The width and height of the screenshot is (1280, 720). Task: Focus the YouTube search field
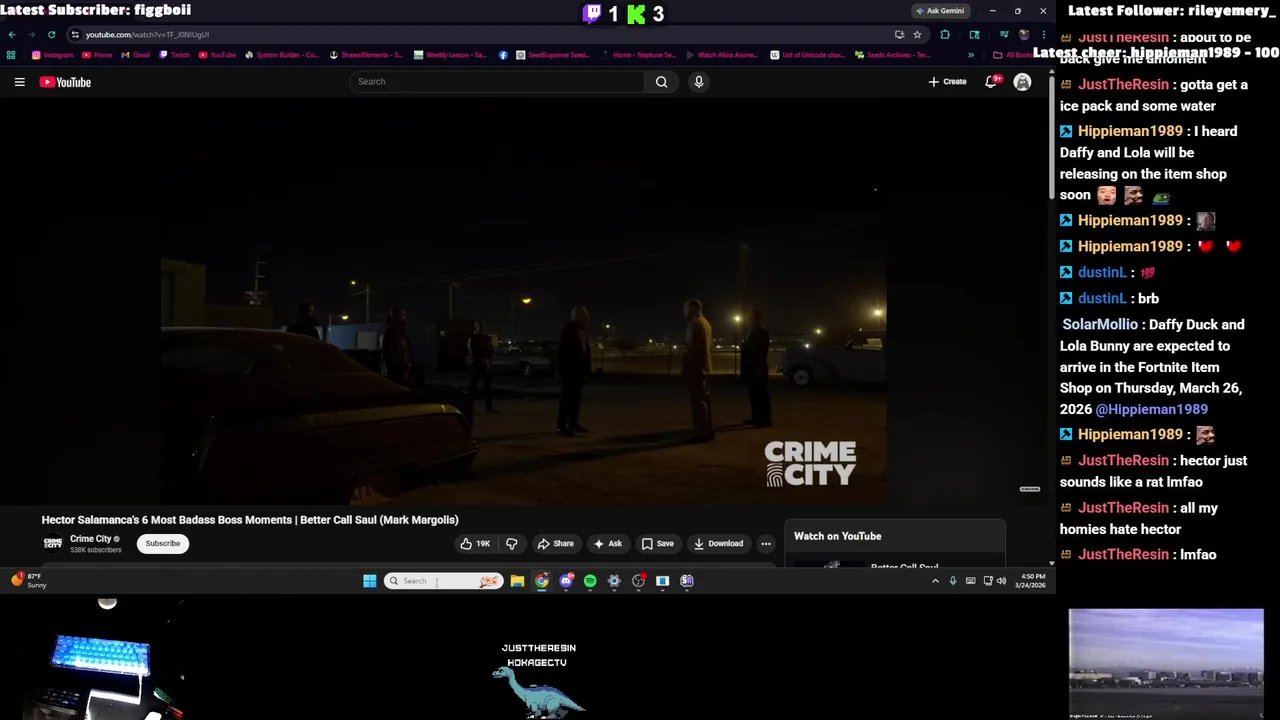coord(497,82)
